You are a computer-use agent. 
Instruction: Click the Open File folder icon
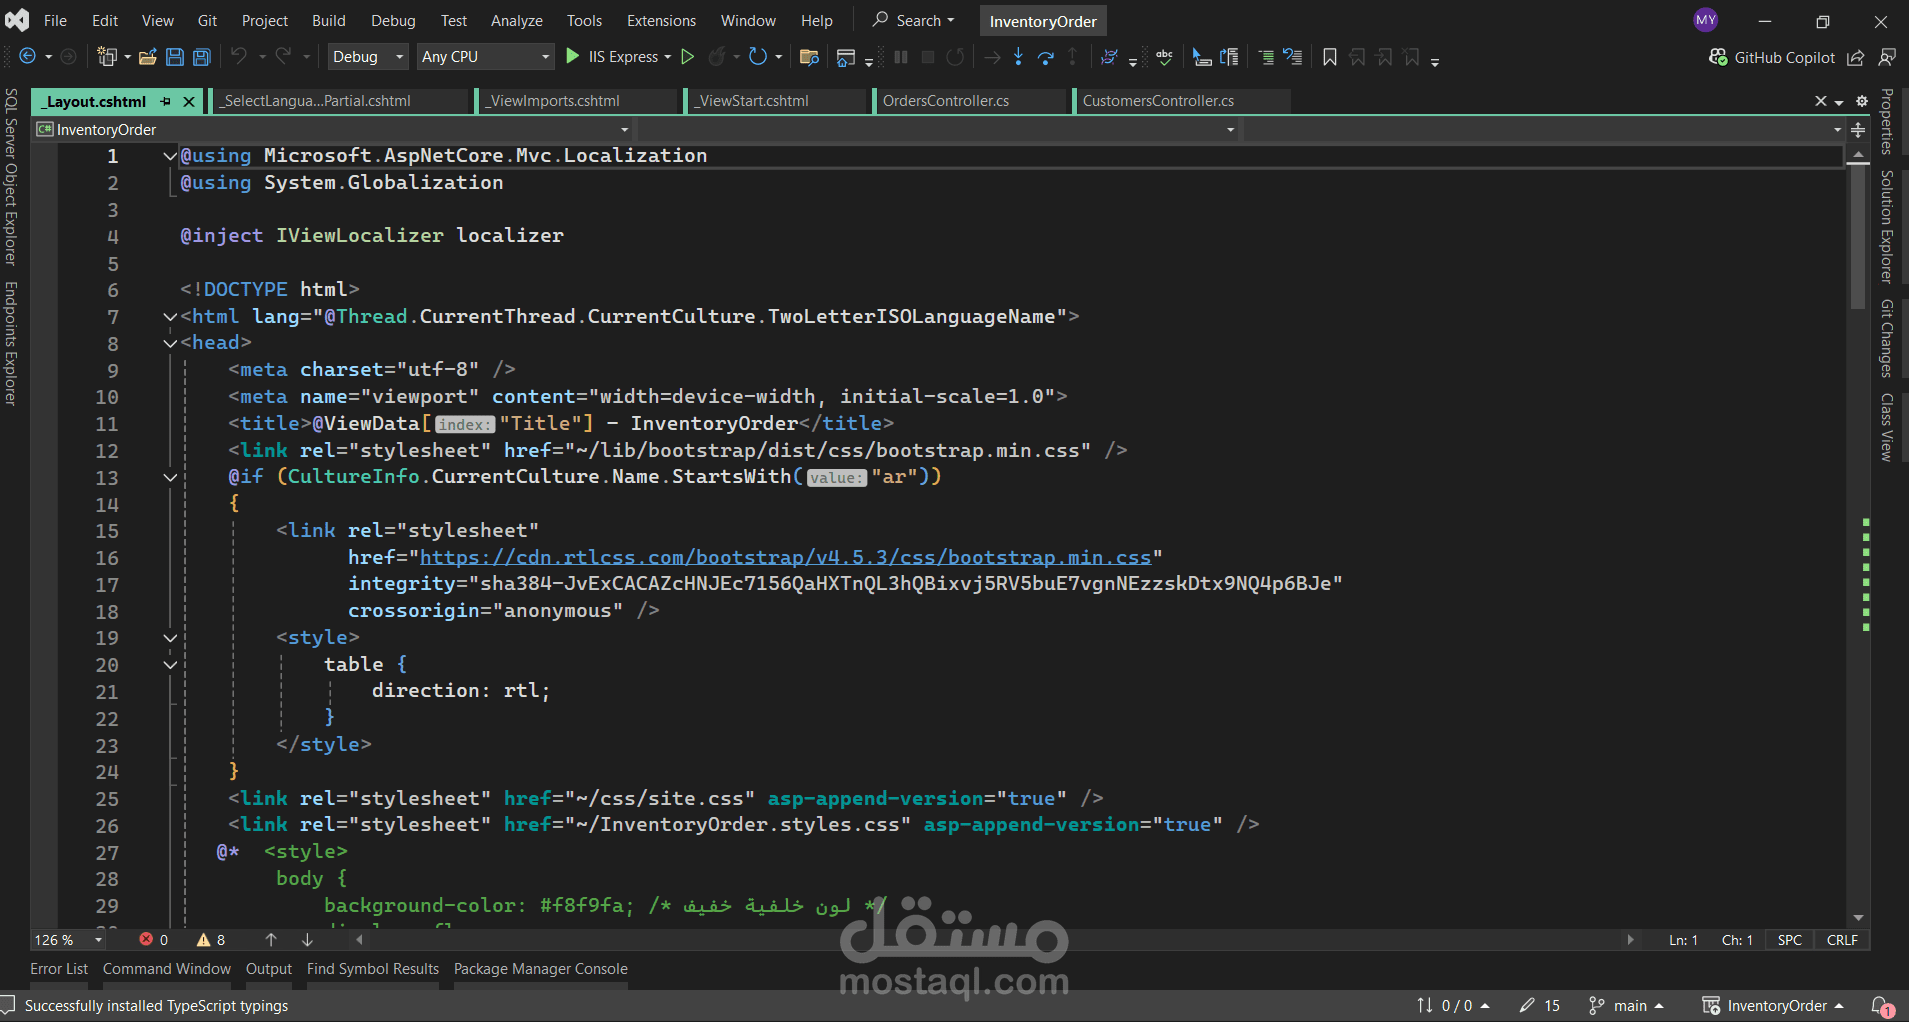pyautogui.click(x=148, y=57)
